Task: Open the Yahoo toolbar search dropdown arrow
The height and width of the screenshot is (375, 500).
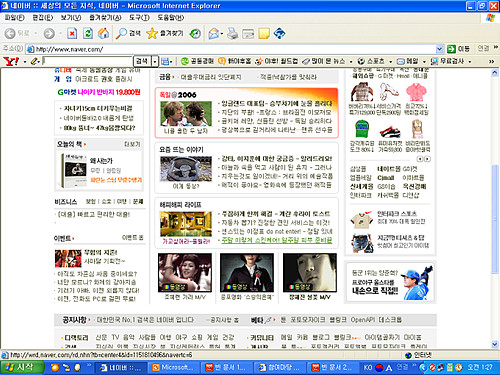Action: [155, 61]
